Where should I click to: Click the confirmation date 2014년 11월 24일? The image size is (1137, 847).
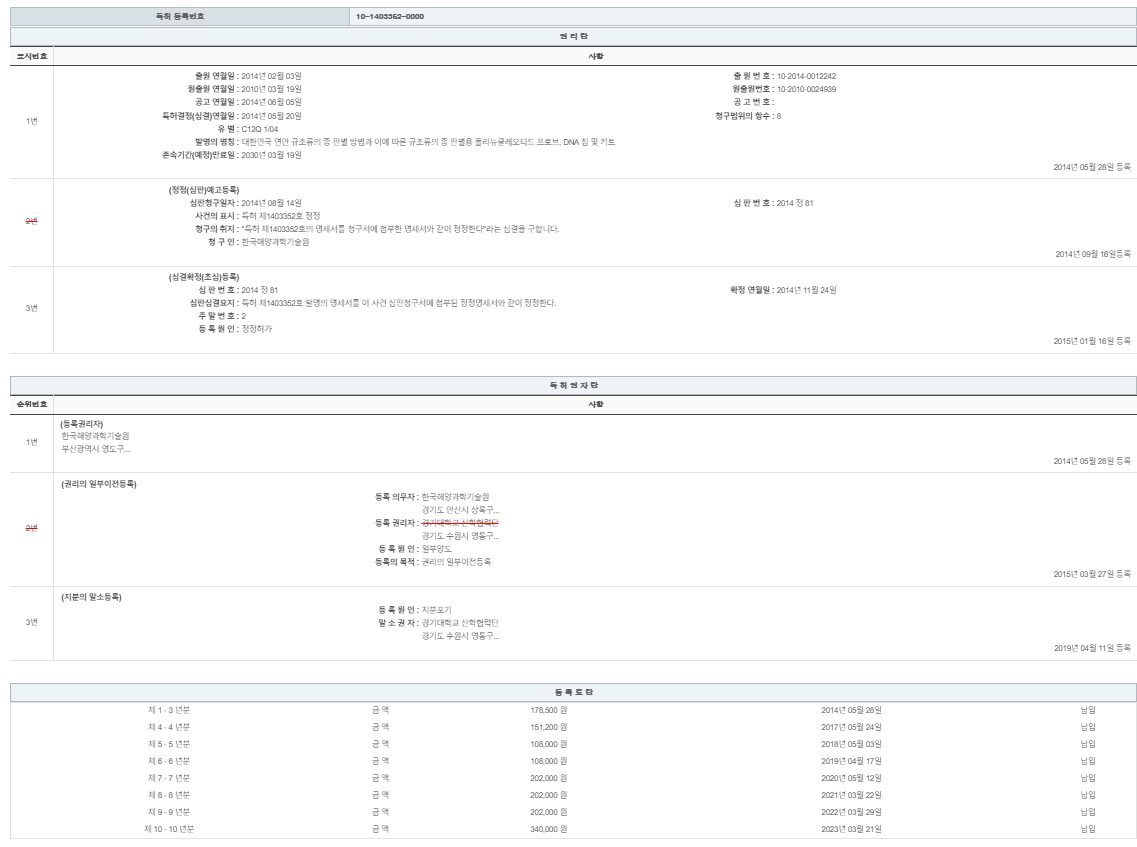point(806,290)
